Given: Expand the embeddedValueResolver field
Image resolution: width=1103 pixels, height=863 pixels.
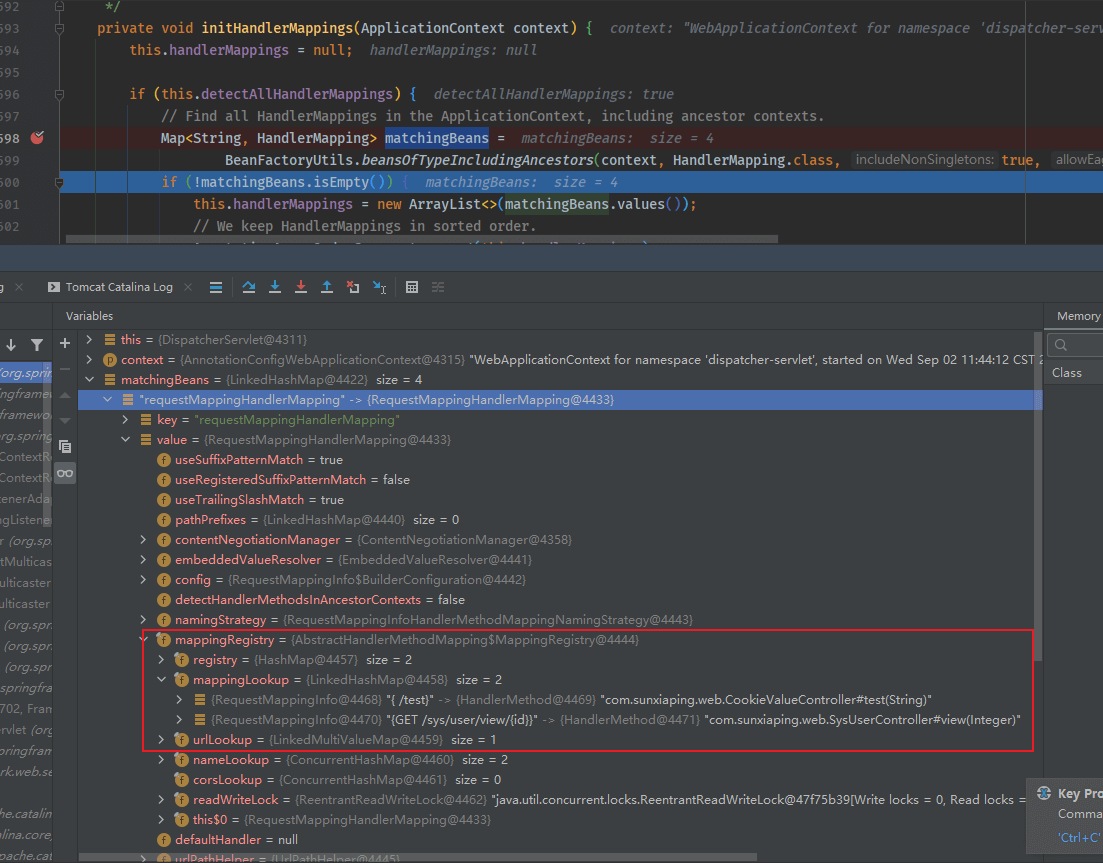Looking at the screenshot, I should pyautogui.click(x=144, y=560).
